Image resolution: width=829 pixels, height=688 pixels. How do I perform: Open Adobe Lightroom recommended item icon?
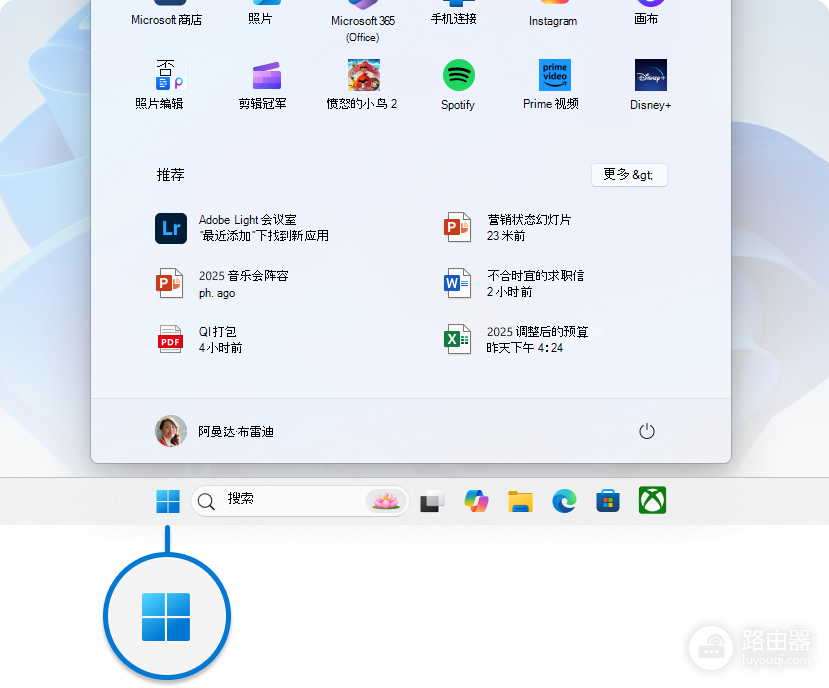(171, 228)
